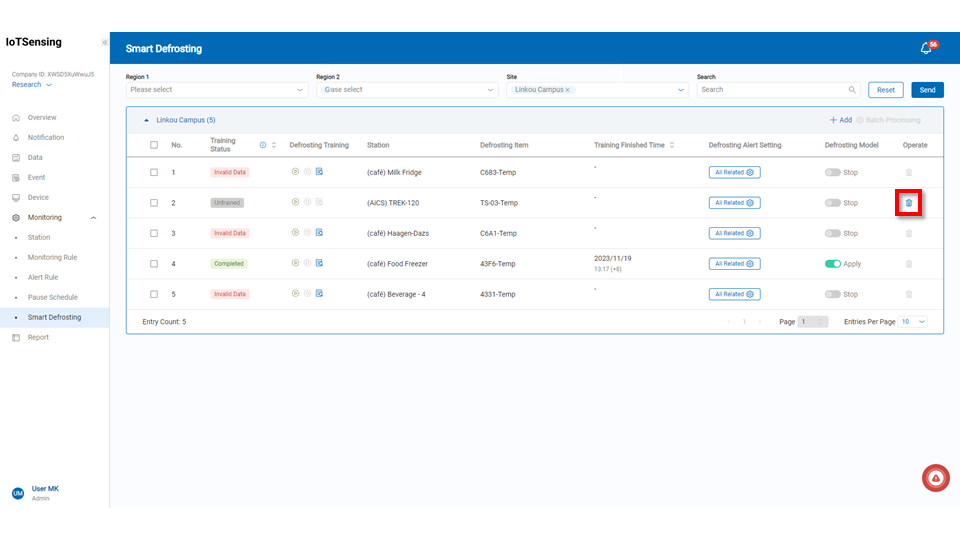Delete the TREK-120 row with trash icon
This screenshot has height=540, width=960.
coord(908,203)
